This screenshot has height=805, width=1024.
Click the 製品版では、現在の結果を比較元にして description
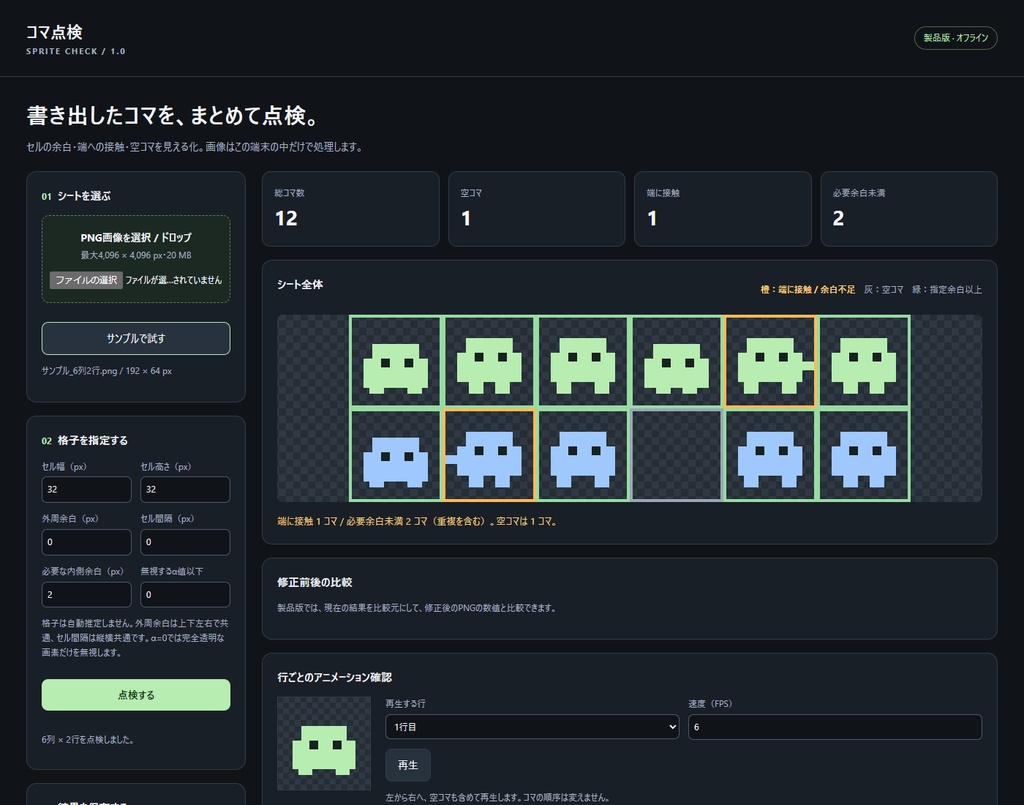point(417,608)
